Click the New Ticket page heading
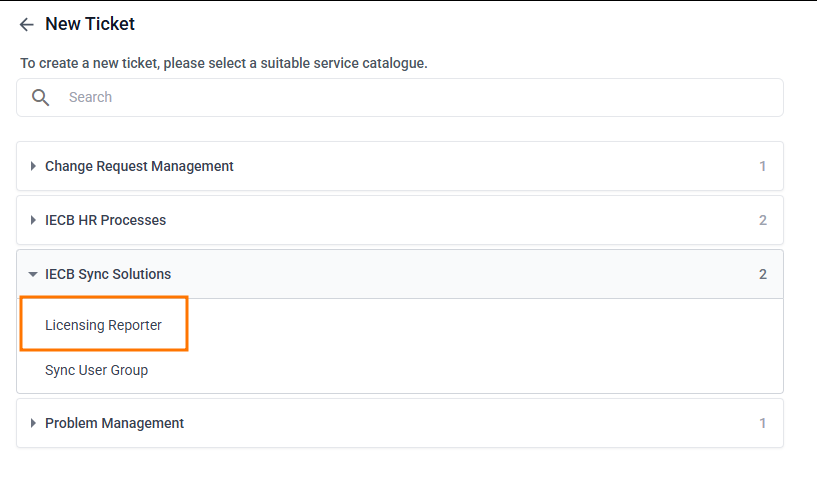This screenshot has height=484, width=817. [x=90, y=24]
